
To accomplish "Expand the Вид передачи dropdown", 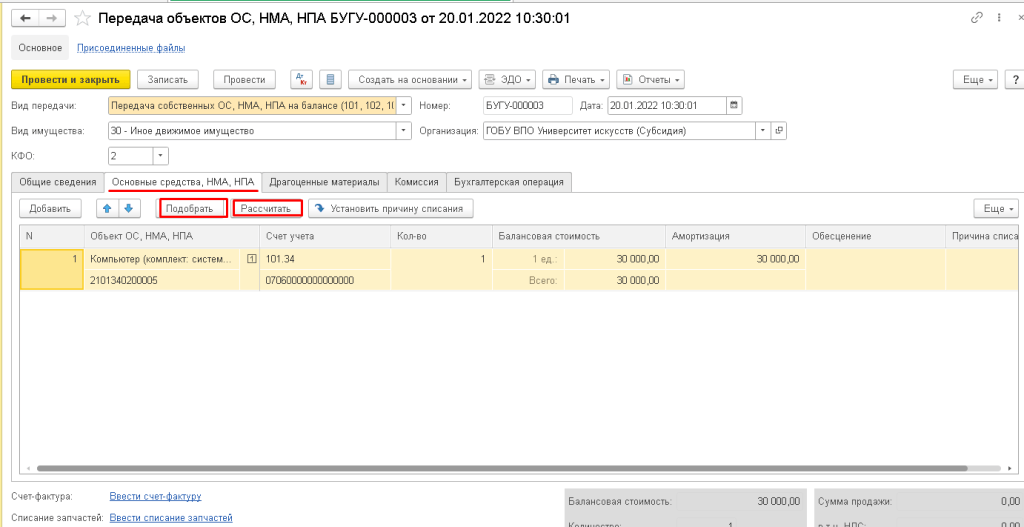I will coord(404,105).
